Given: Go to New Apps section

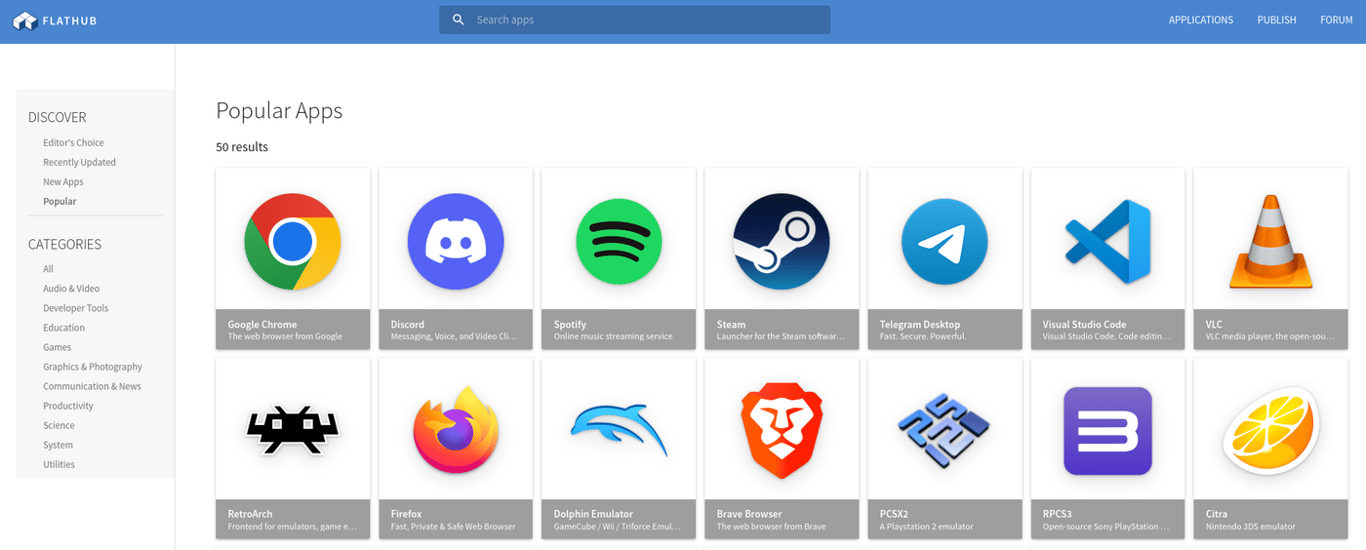Looking at the screenshot, I should 63,182.
